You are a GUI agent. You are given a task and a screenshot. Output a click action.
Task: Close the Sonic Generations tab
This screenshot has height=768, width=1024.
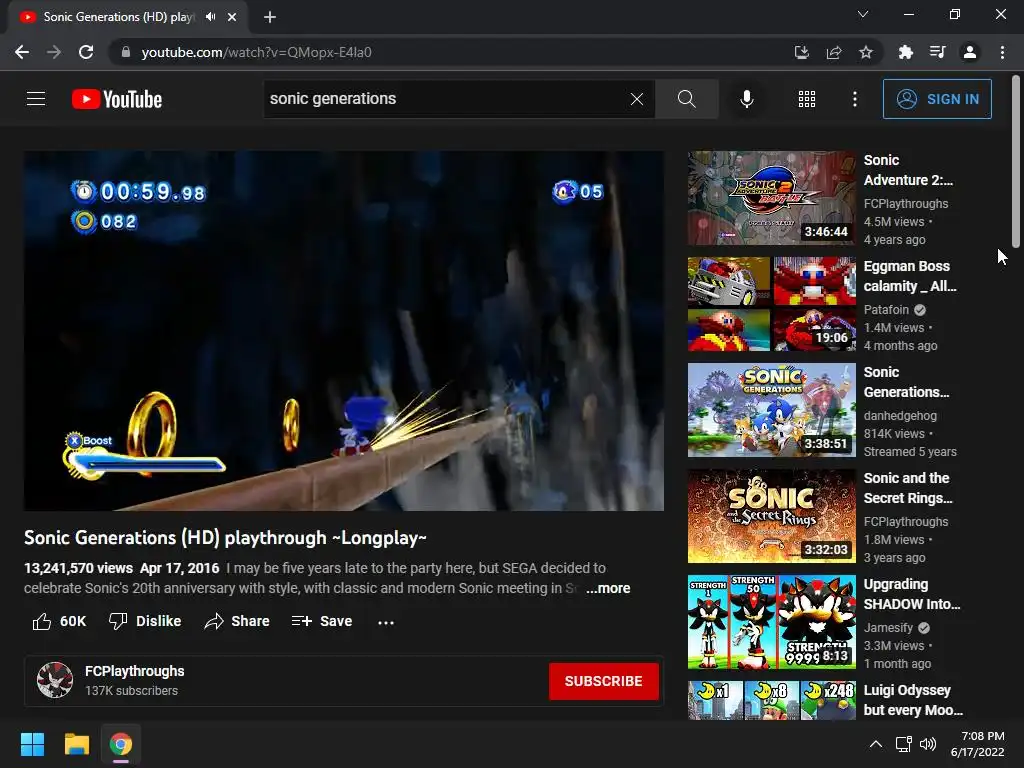coord(232,17)
